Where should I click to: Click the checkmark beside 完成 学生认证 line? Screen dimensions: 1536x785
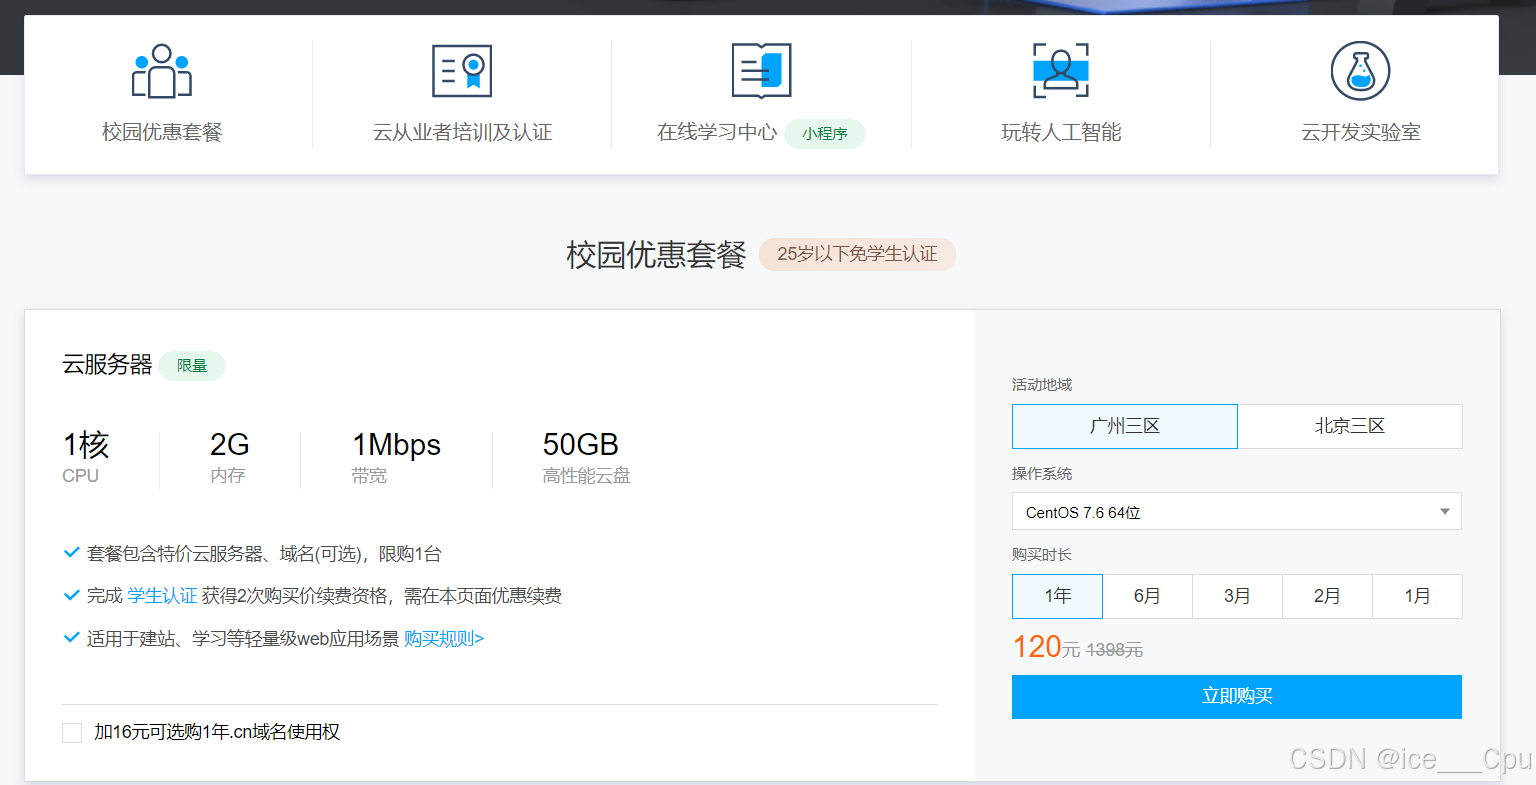pos(71,595)
